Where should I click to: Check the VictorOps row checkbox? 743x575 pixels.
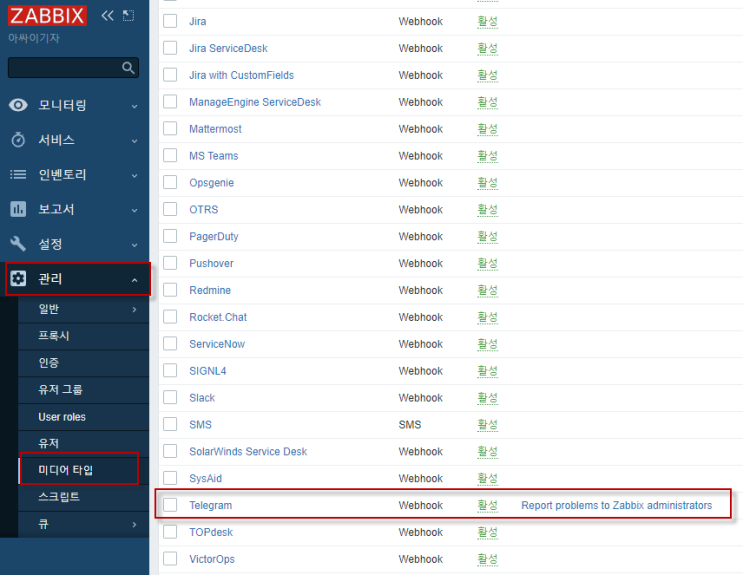pyautogui.click(x=170, y=558)
